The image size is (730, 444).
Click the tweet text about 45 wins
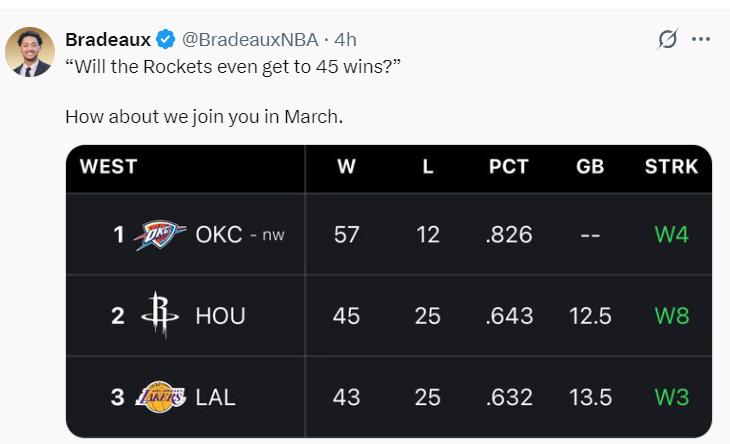tap(233, 67)
